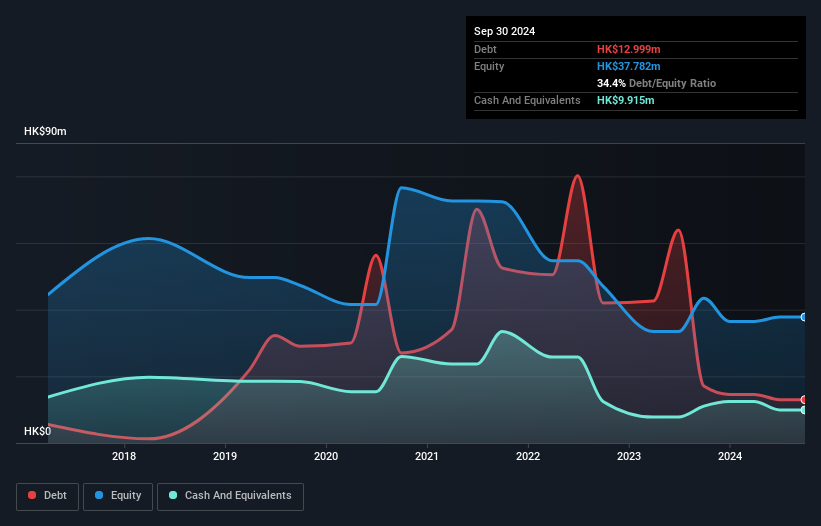821x526 pixels.
Task: Click the red Debt legend dot
Action: pyautogui.click(x=32, y=495)
